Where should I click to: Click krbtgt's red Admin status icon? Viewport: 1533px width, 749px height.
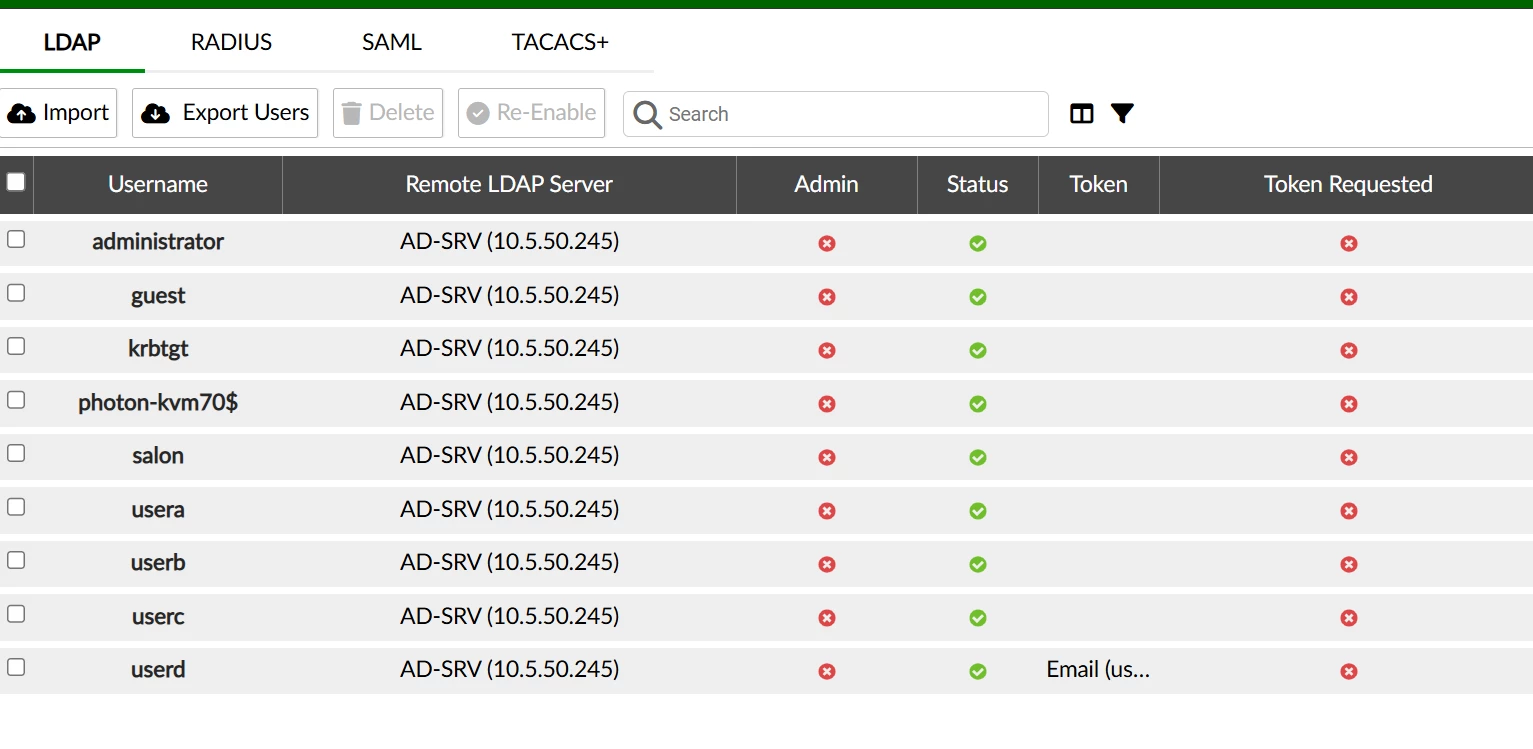click(826, 350)
